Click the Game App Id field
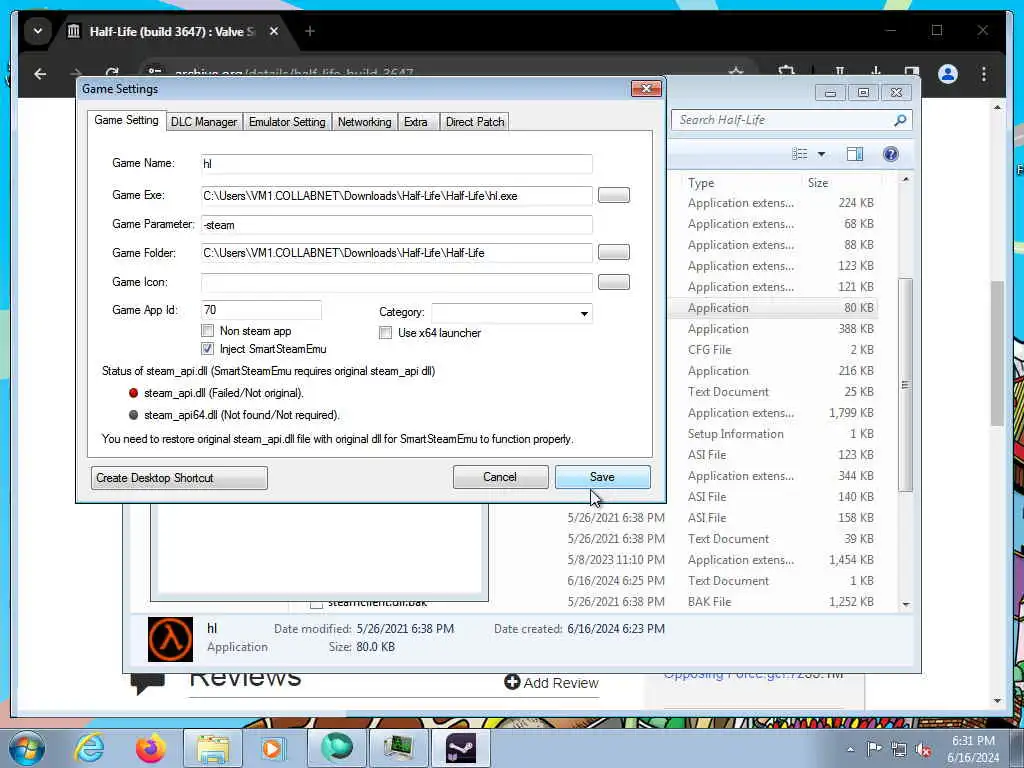 coord(261,310)
